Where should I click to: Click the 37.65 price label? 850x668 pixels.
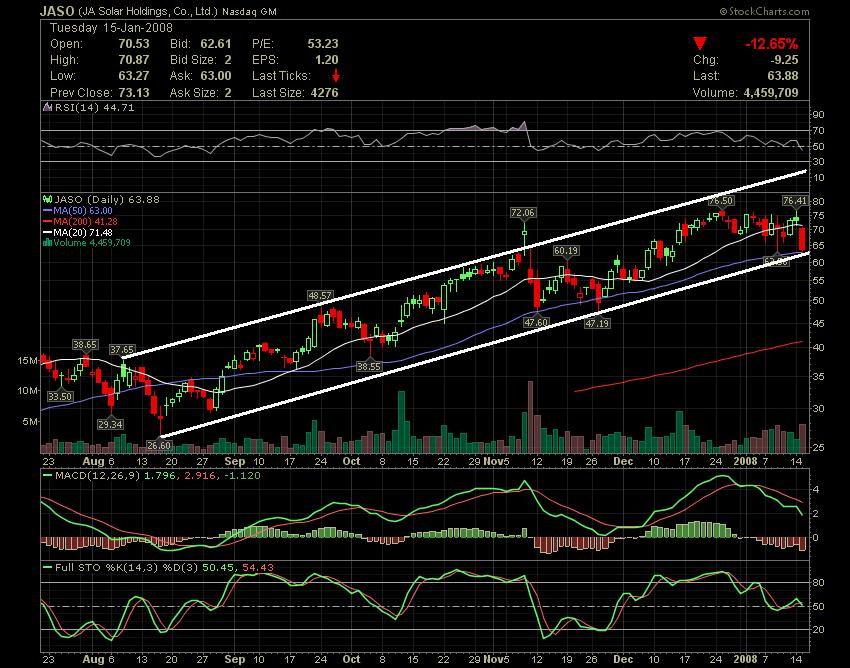click(122, 350)
